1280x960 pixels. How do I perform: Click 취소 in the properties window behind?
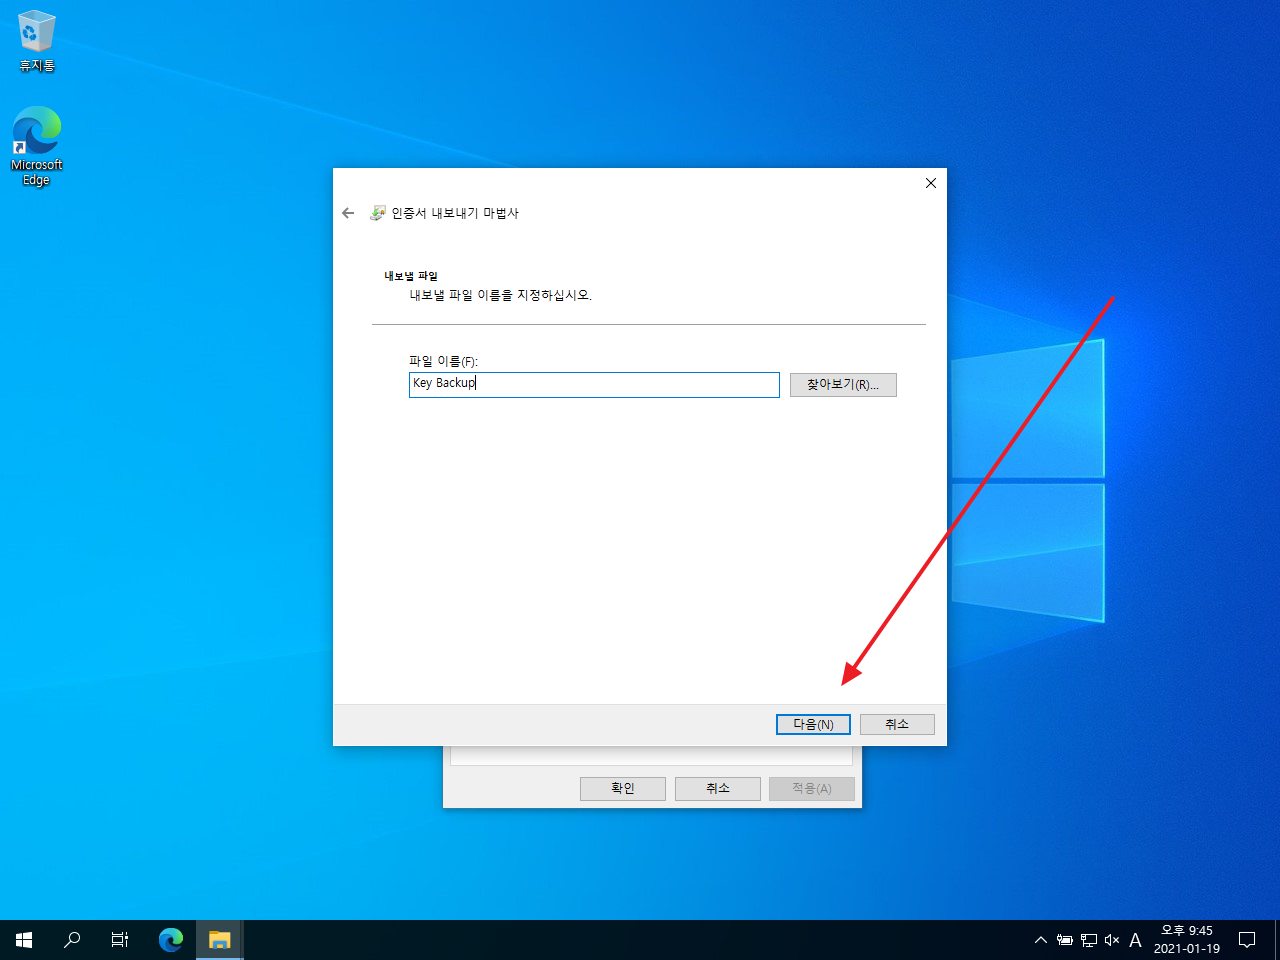pos(718,789)
